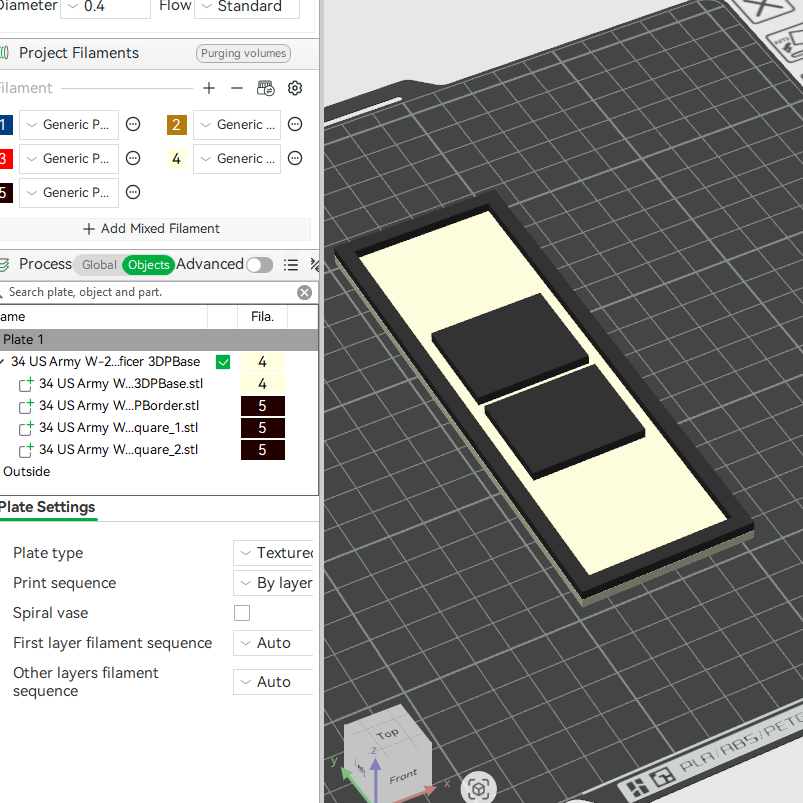Open filament 5 Generic P... dropdown

(x=69, y=193)
